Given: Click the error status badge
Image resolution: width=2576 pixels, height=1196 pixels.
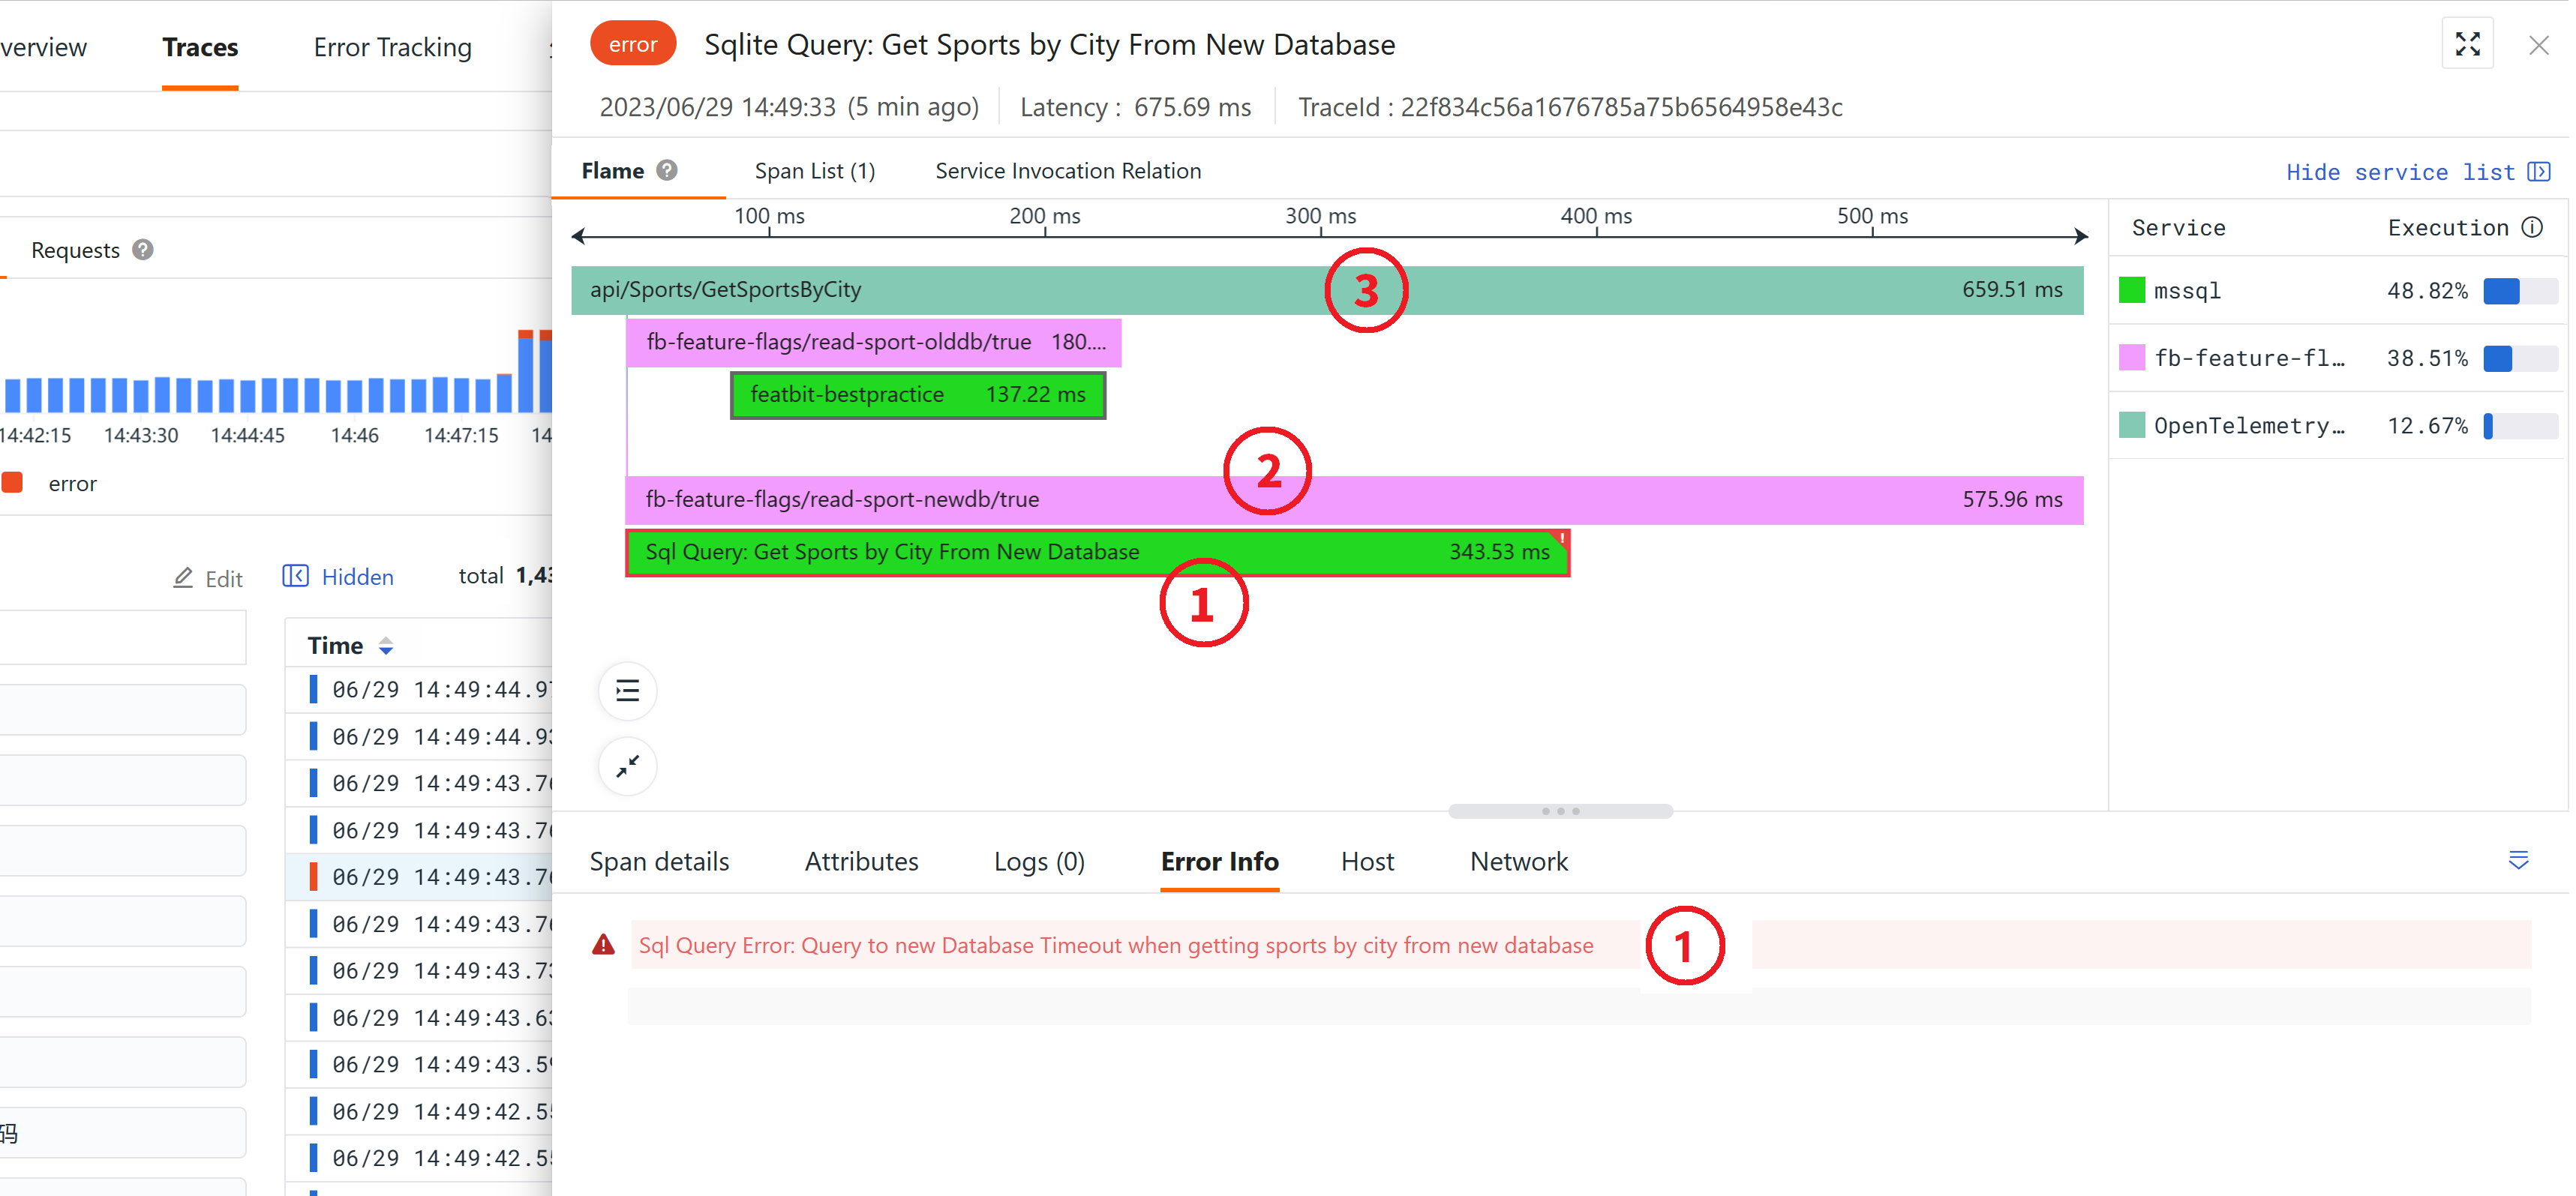Looking at the screenshot, I should coord(633,44).
